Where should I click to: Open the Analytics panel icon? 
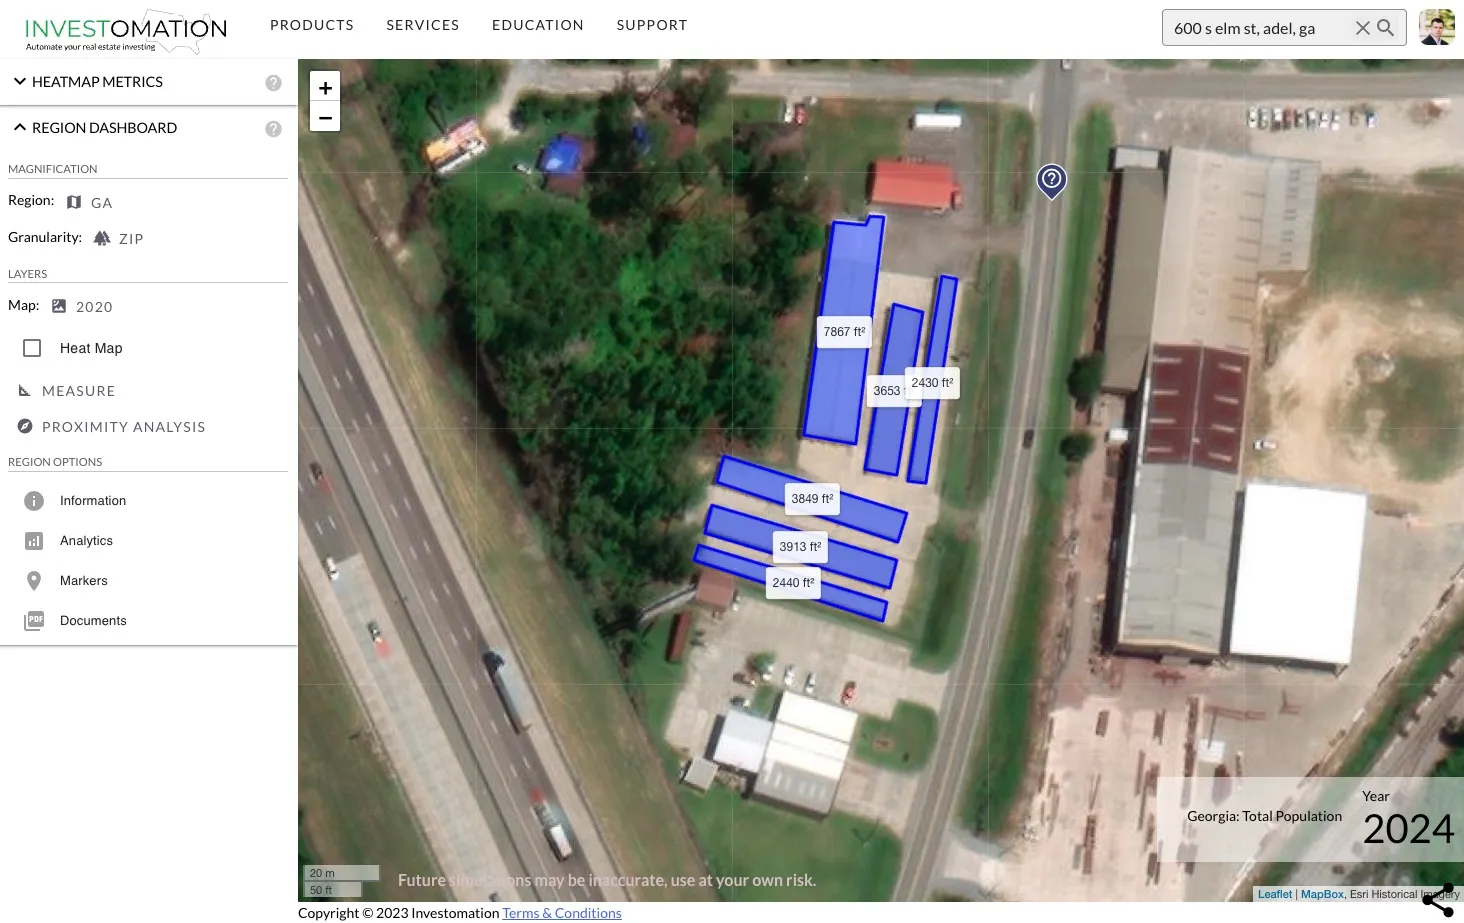[33, 540]
